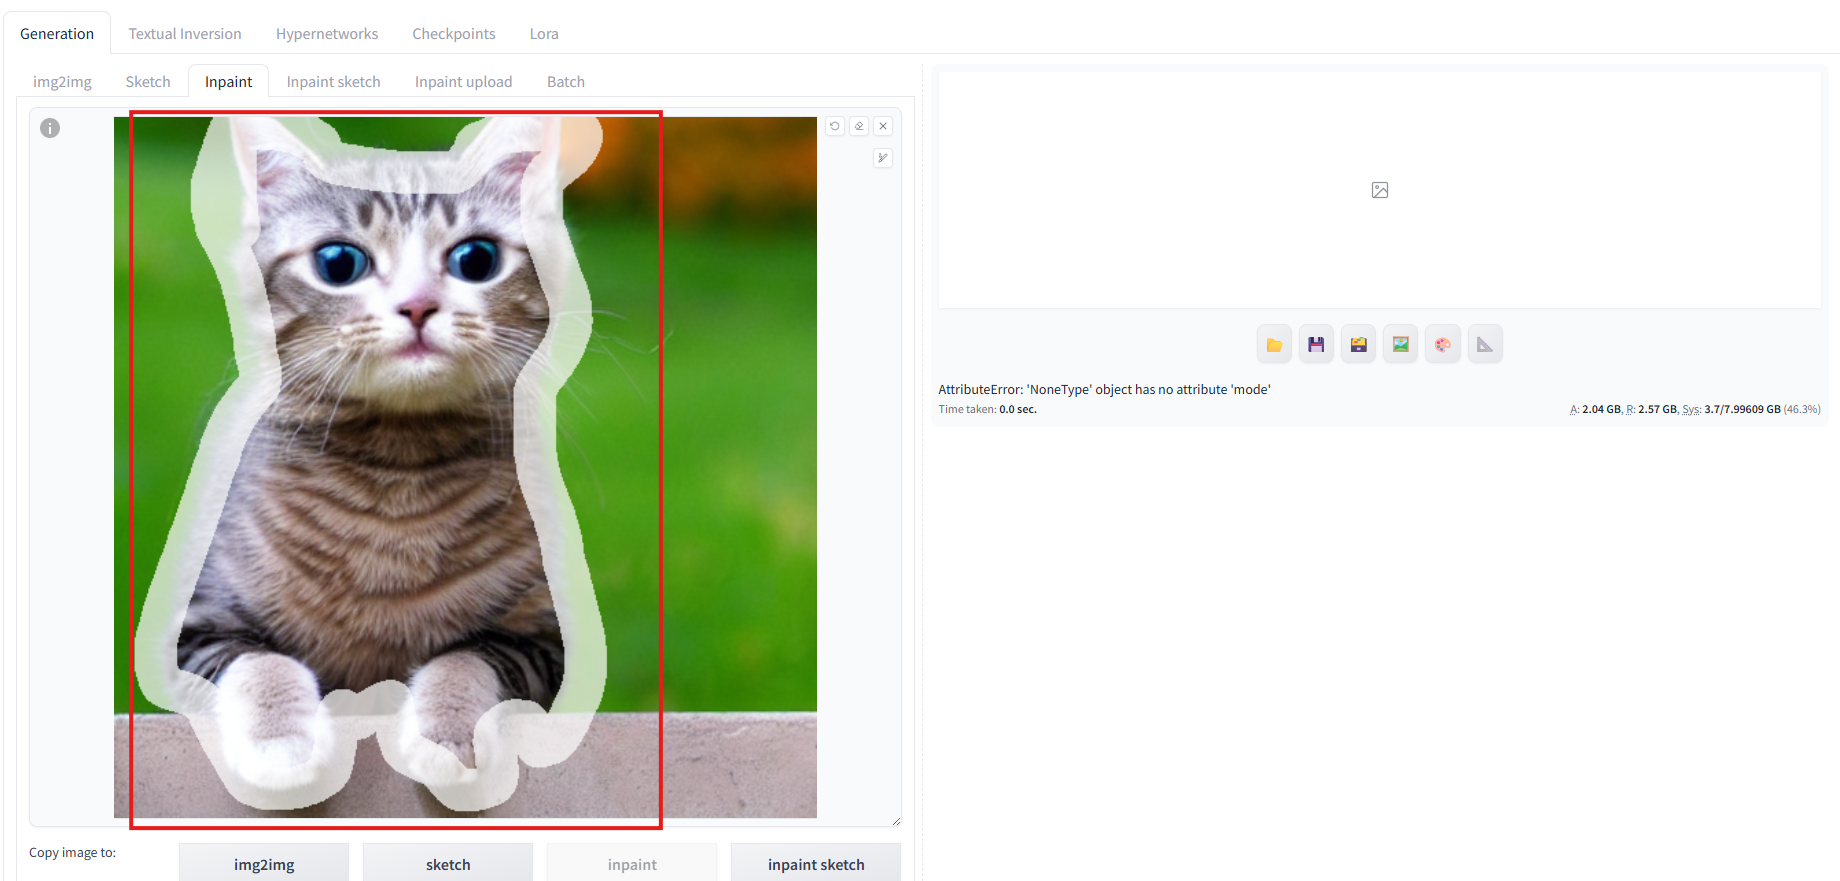Screen dimensions: 1840x881
Task: Copy image to img2img button
Action: point(264,864)
